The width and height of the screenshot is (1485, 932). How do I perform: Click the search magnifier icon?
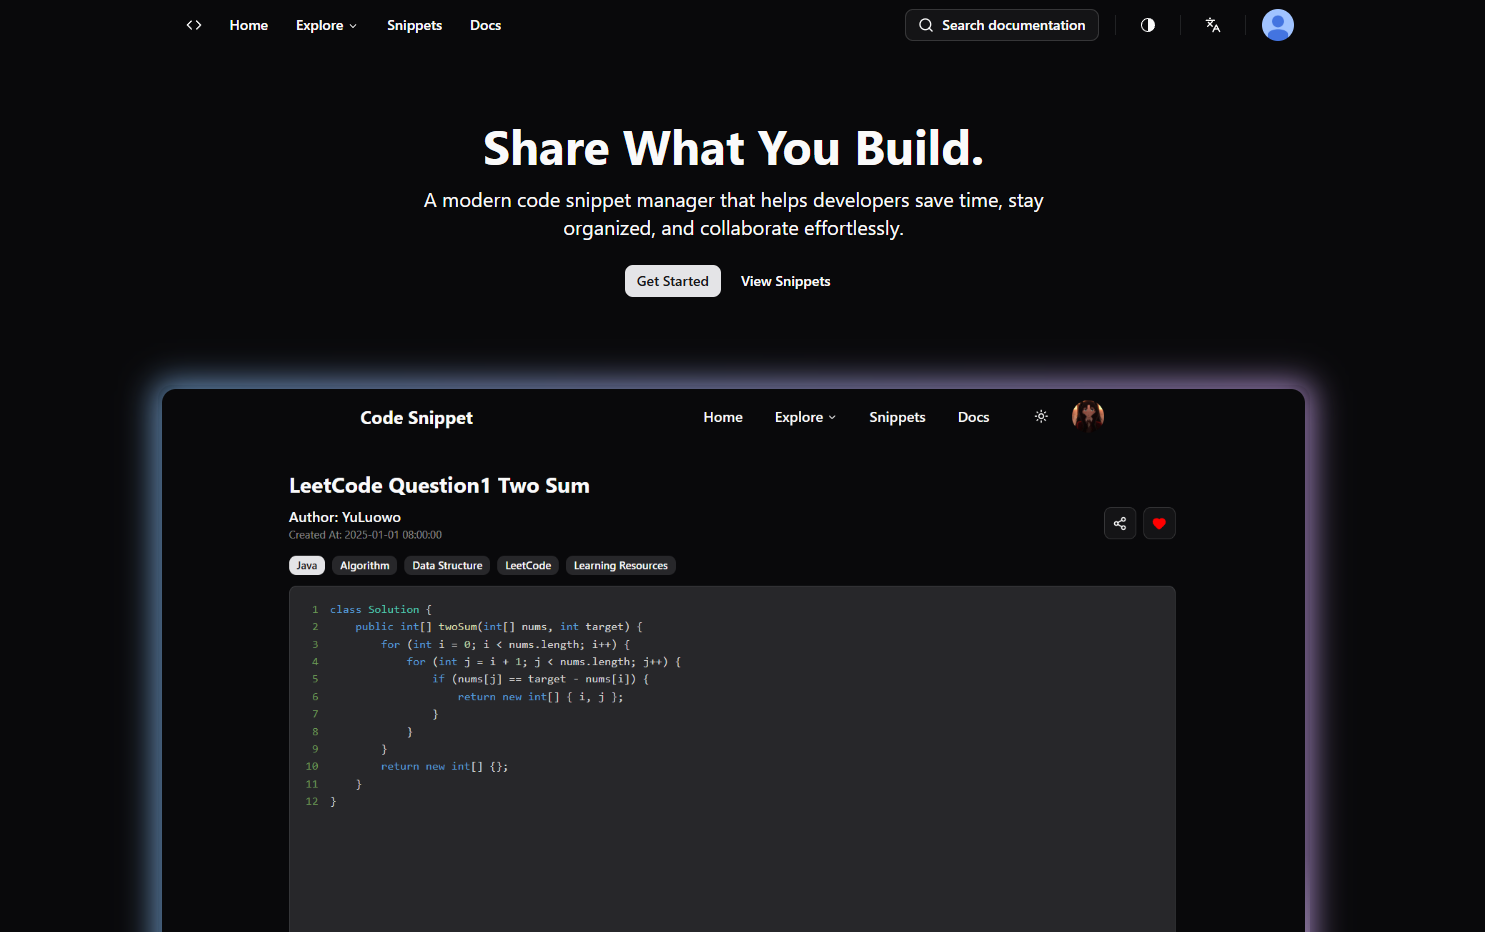(926, 25)
